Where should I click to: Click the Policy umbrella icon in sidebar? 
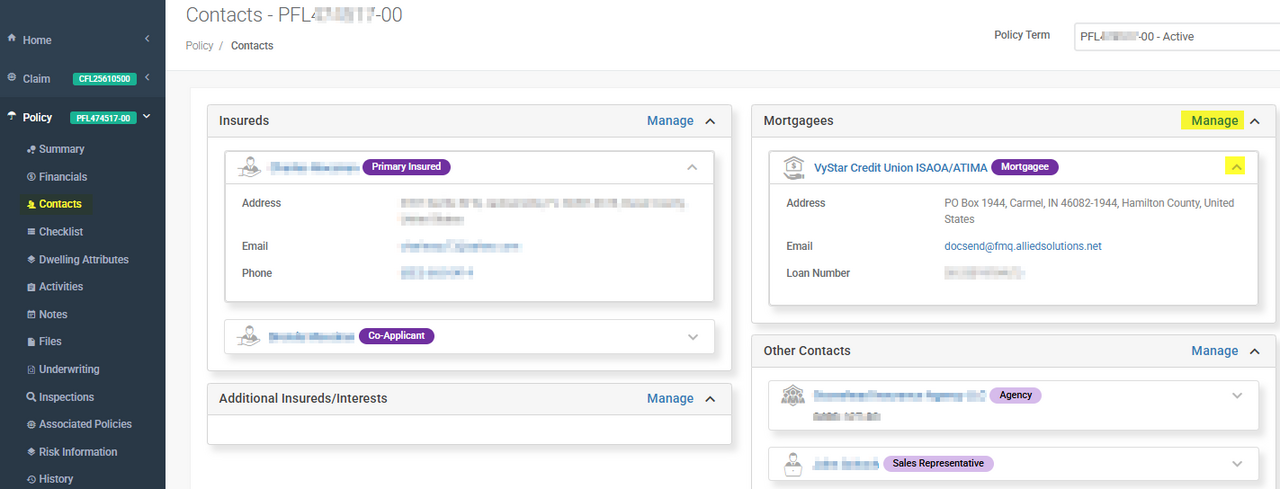tap(12, 117)
